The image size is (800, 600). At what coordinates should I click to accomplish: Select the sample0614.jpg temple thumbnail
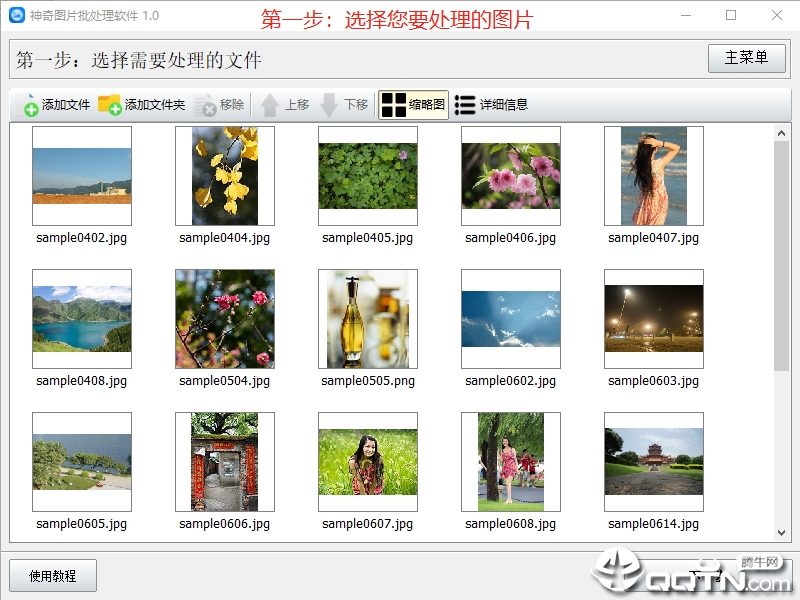tap(654, 462)
